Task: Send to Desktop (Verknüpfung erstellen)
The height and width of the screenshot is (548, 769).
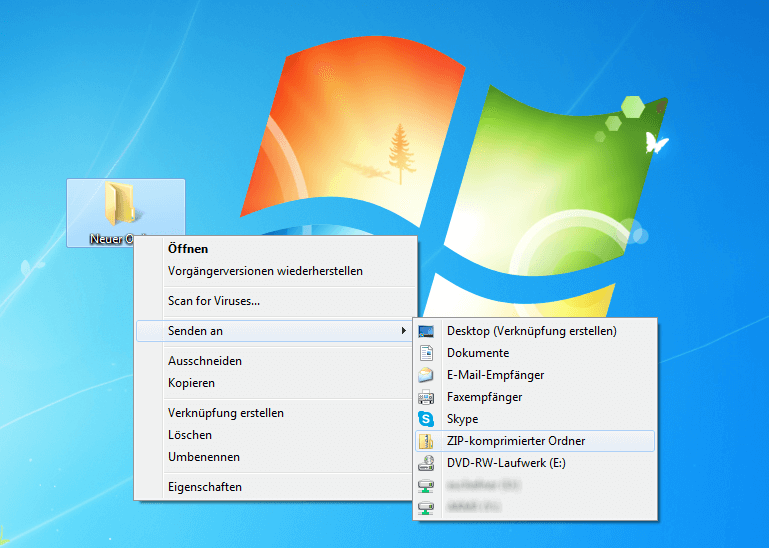Action: click(x=532, y=331)
